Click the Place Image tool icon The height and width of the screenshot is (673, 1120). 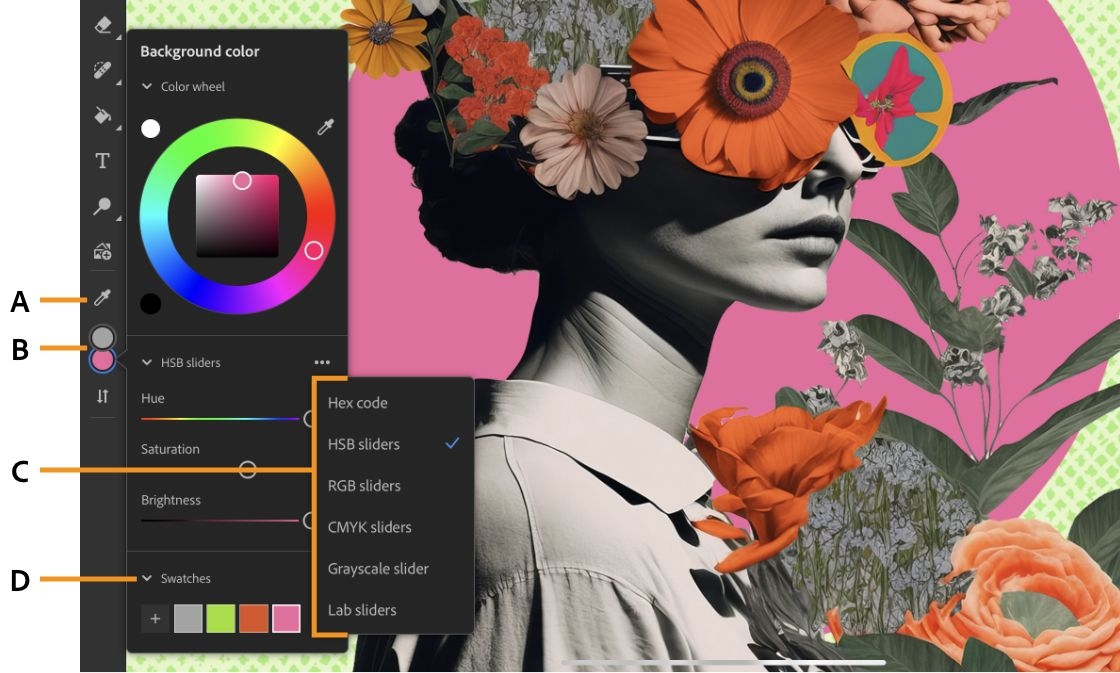coord(103,251)
